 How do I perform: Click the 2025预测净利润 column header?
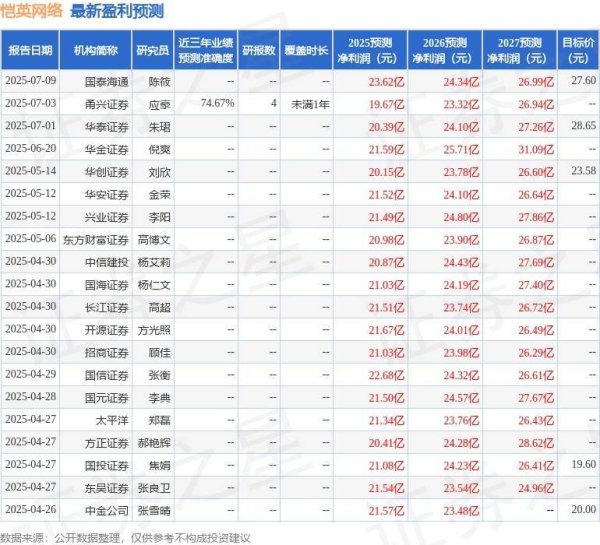(370, 50)
